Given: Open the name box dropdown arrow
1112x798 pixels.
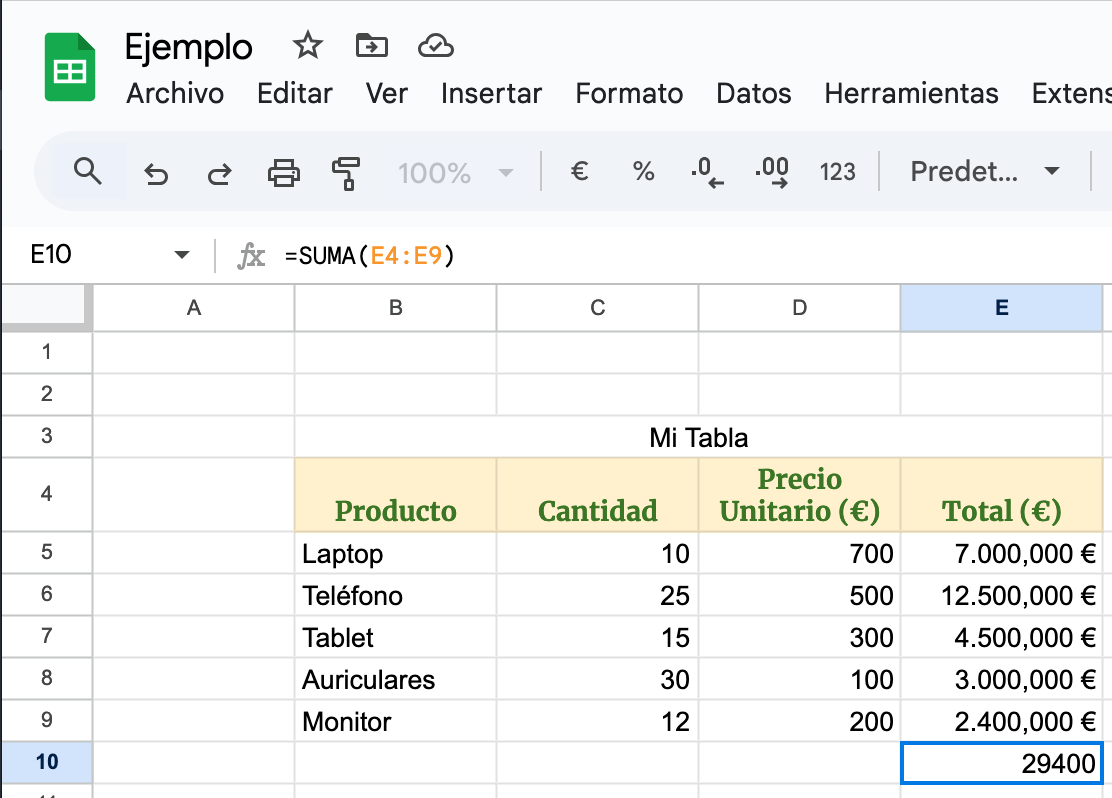Looking at the screenshot, I should (181, 255).
